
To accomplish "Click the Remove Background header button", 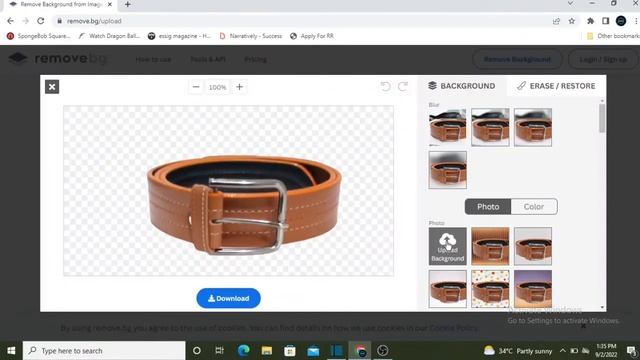I will (517, 60).
